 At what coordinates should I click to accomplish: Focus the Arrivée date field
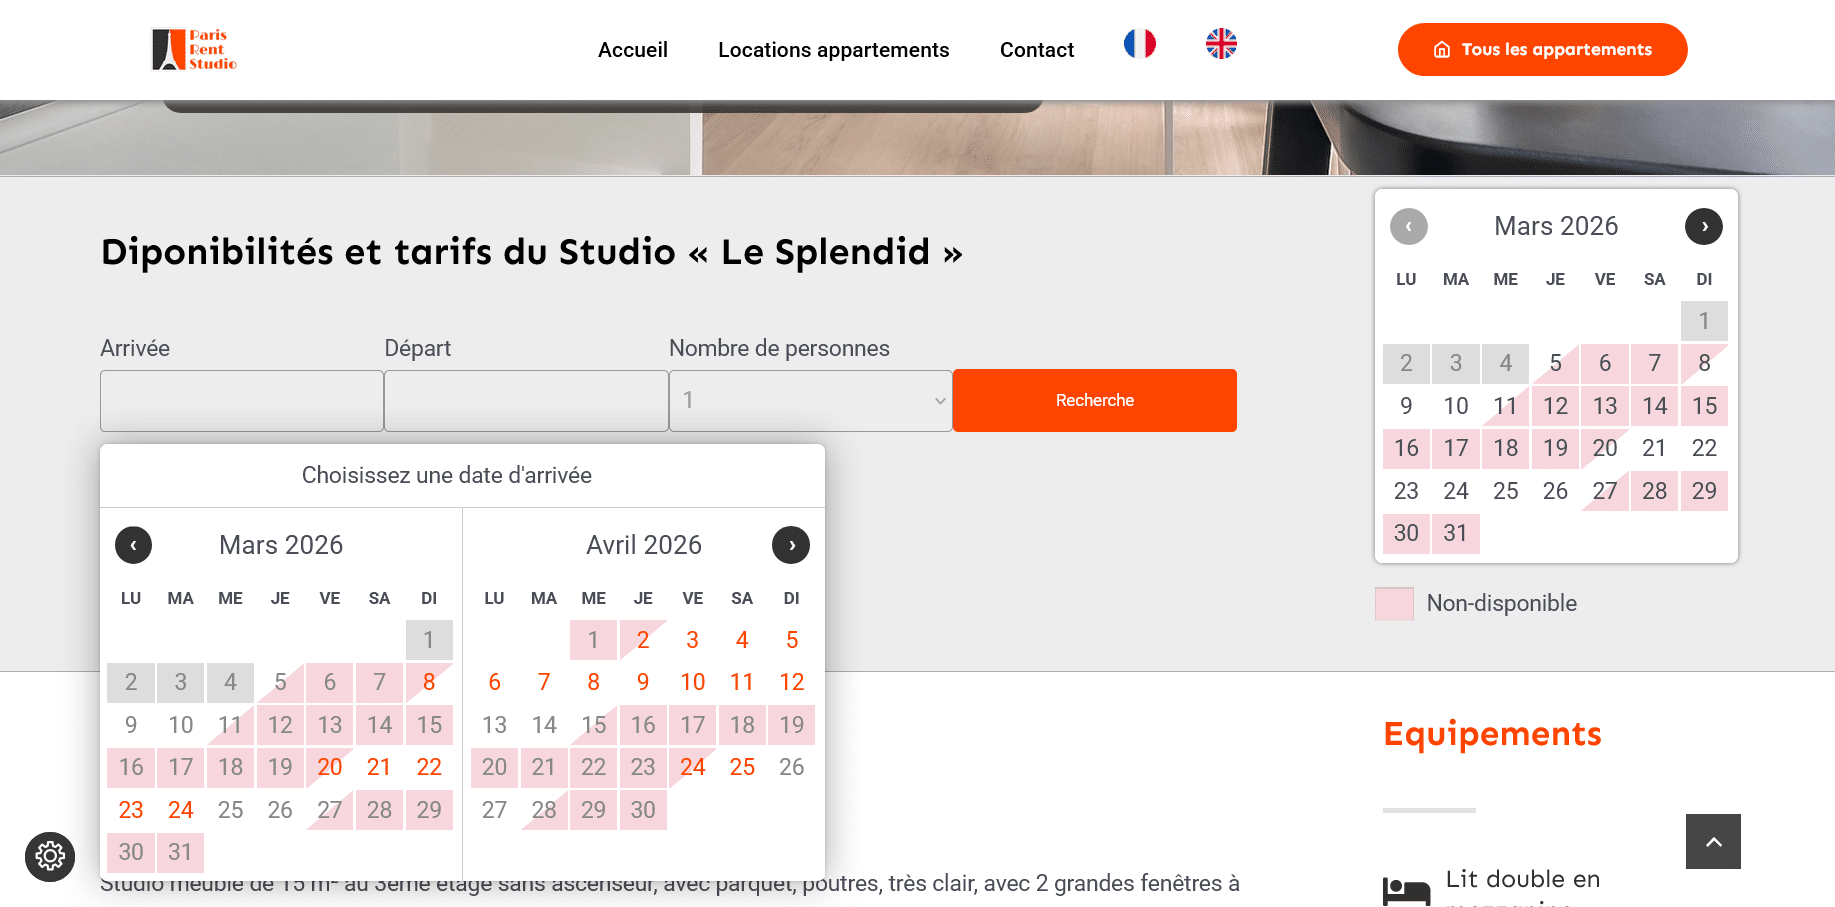pyautogui.click(x=242, y=401)
